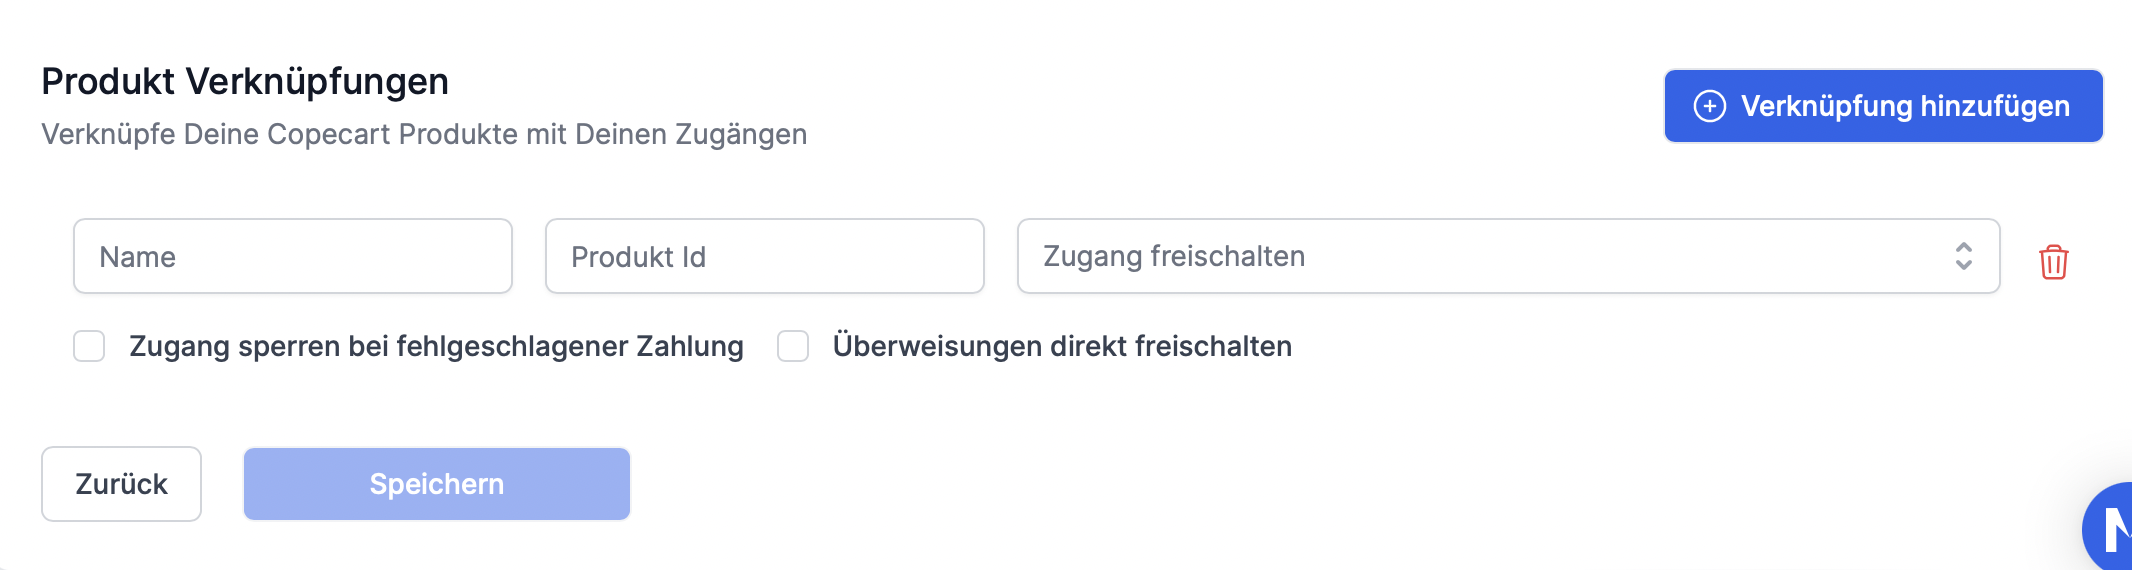Click the 'Name' placeholder text
This screenshot has width=2132, height=570.
pyautogui.click(x=138, y=257)
